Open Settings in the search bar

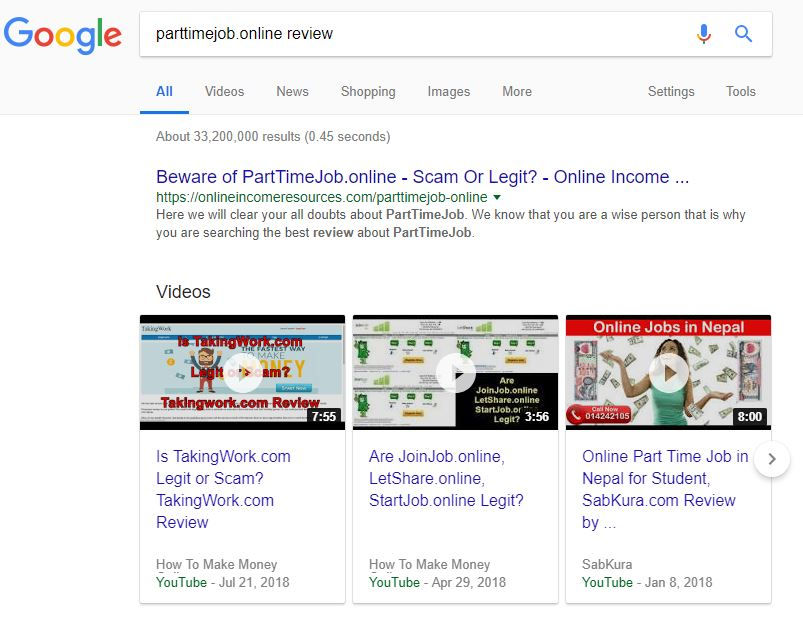[x=671, y=92]
